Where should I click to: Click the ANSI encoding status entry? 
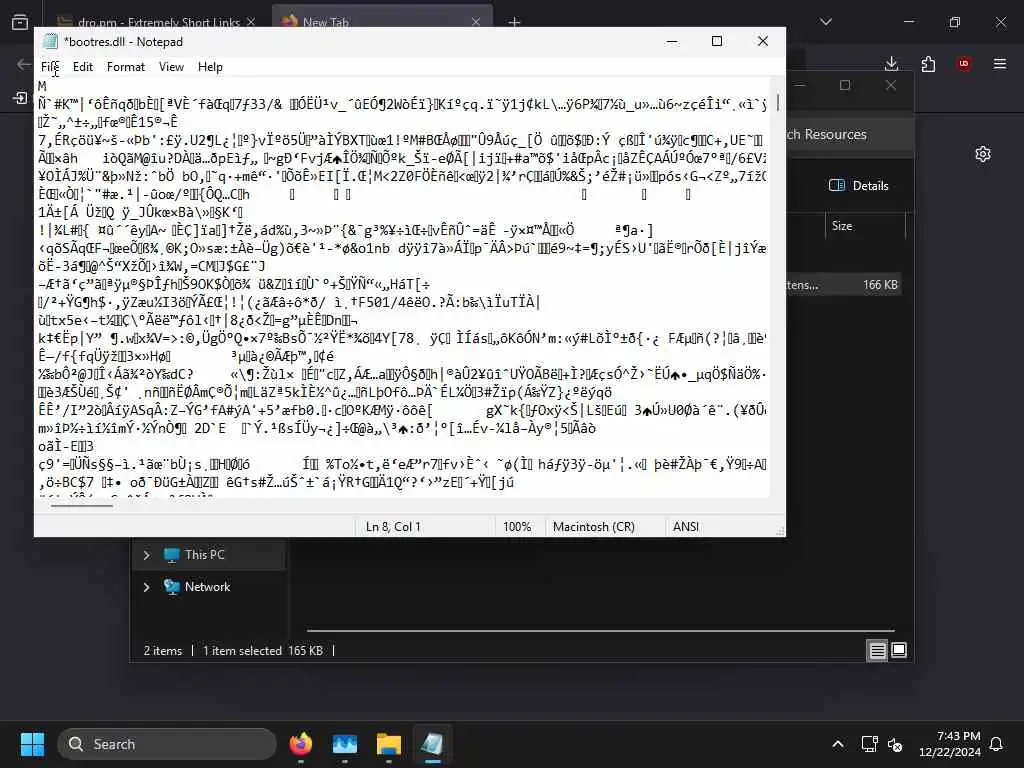(686, 526)
